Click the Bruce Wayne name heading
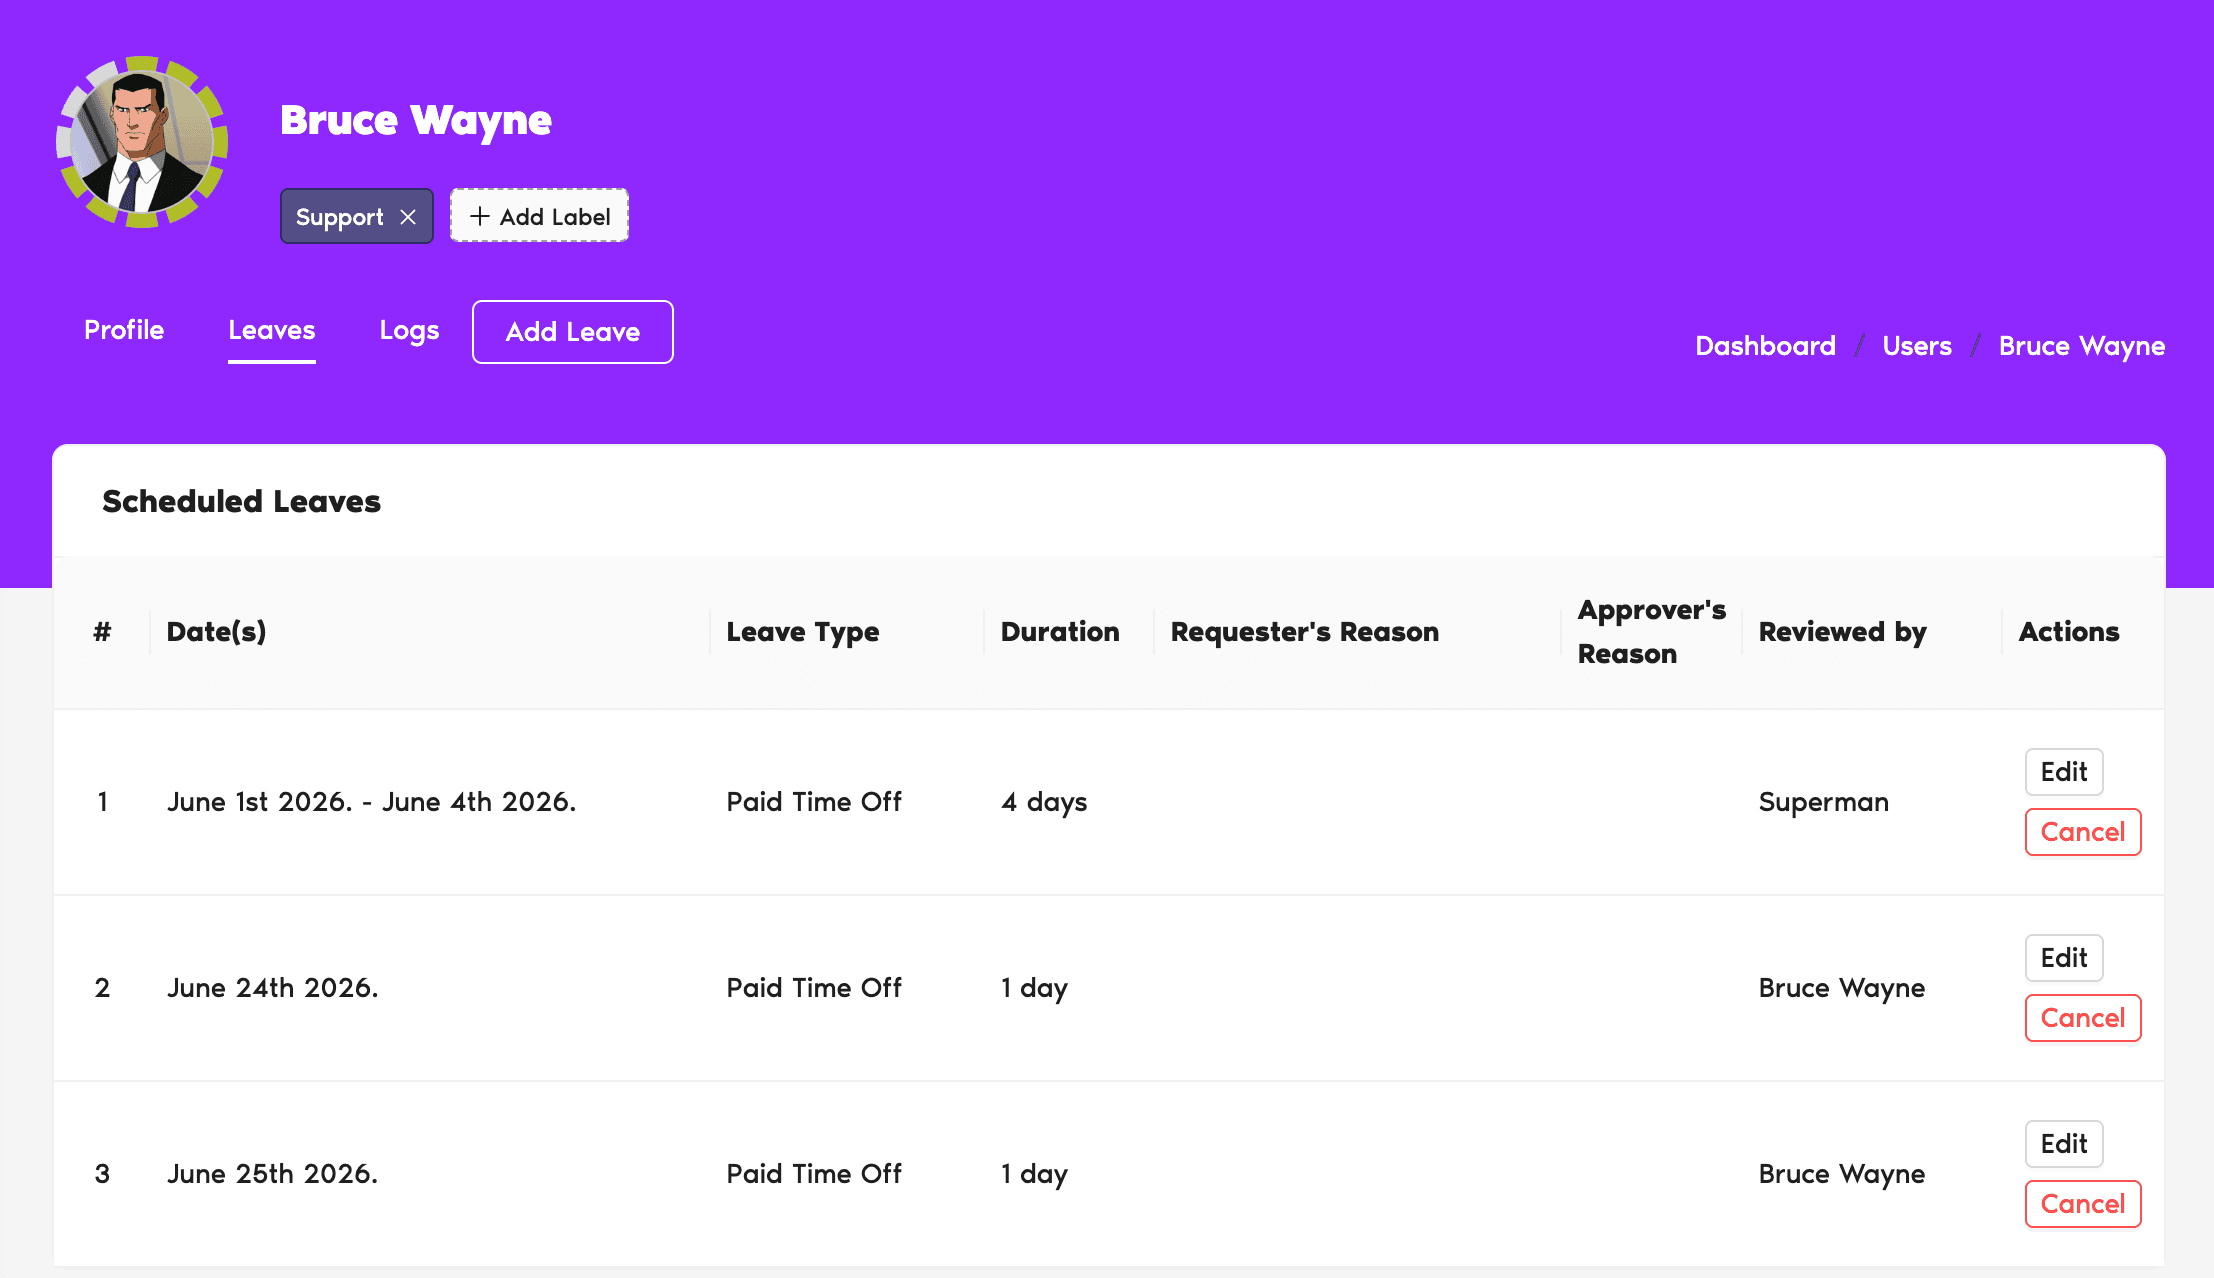This screenshot has width=2214, height=1278. [x=415, y=120]
